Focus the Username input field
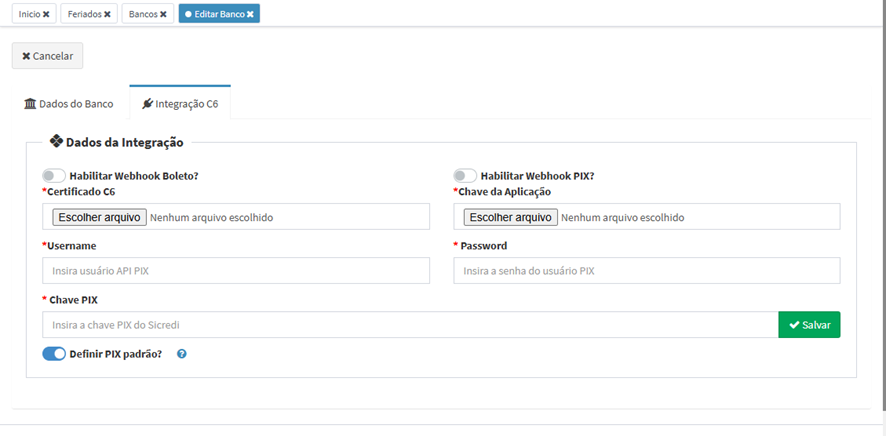 [236, 271]
